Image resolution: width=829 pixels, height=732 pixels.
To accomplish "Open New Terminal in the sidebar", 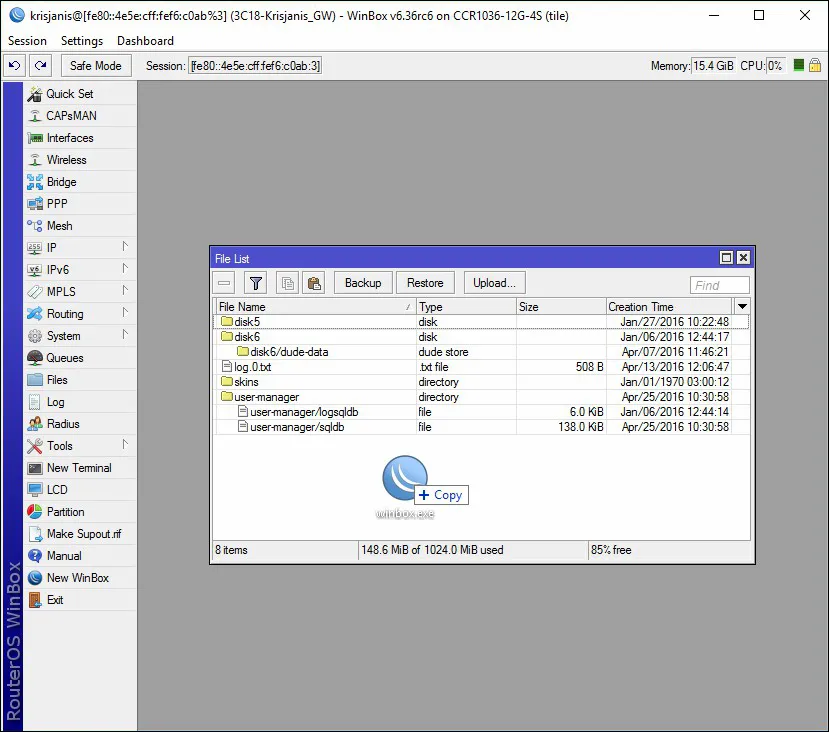I will [79, 468].
